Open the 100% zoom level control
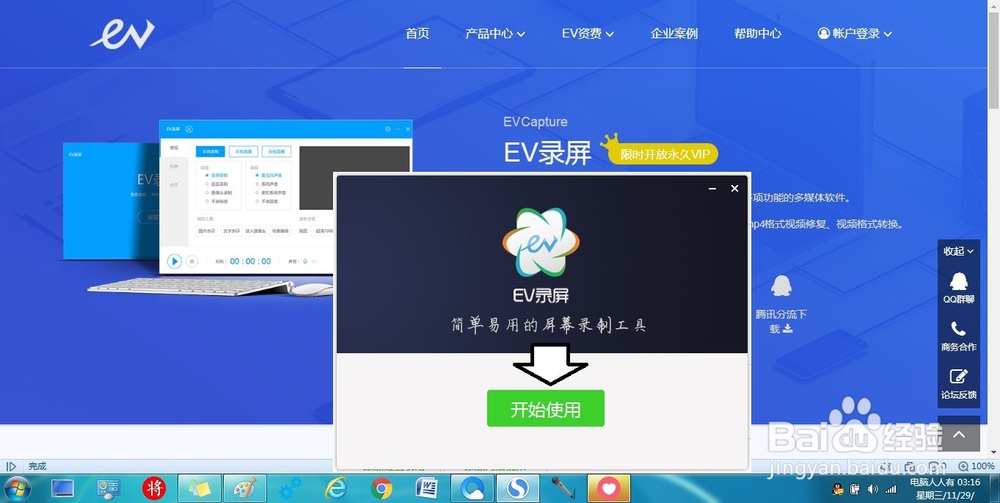The height and width of the screenshot is (503, 1000). point(976,467)
